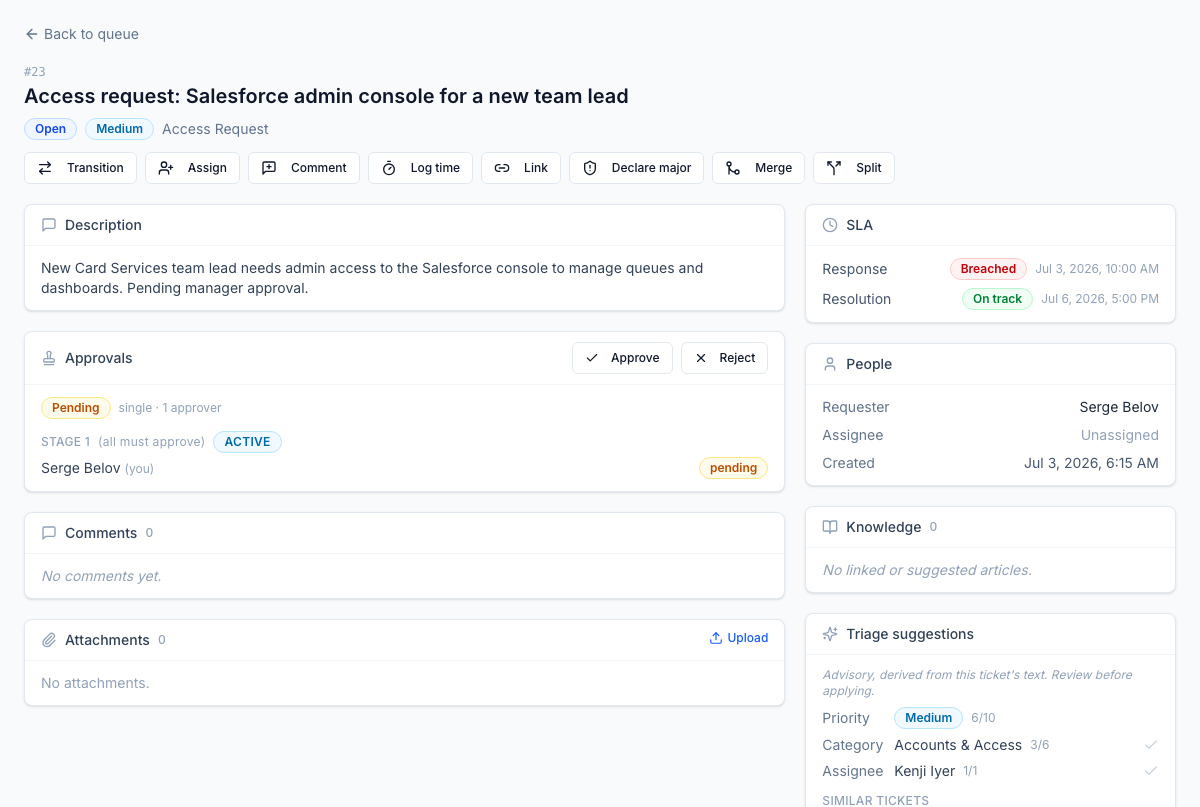Click ticket number #23
Screen dimensions: 1200x807
[x=35, y=72]
